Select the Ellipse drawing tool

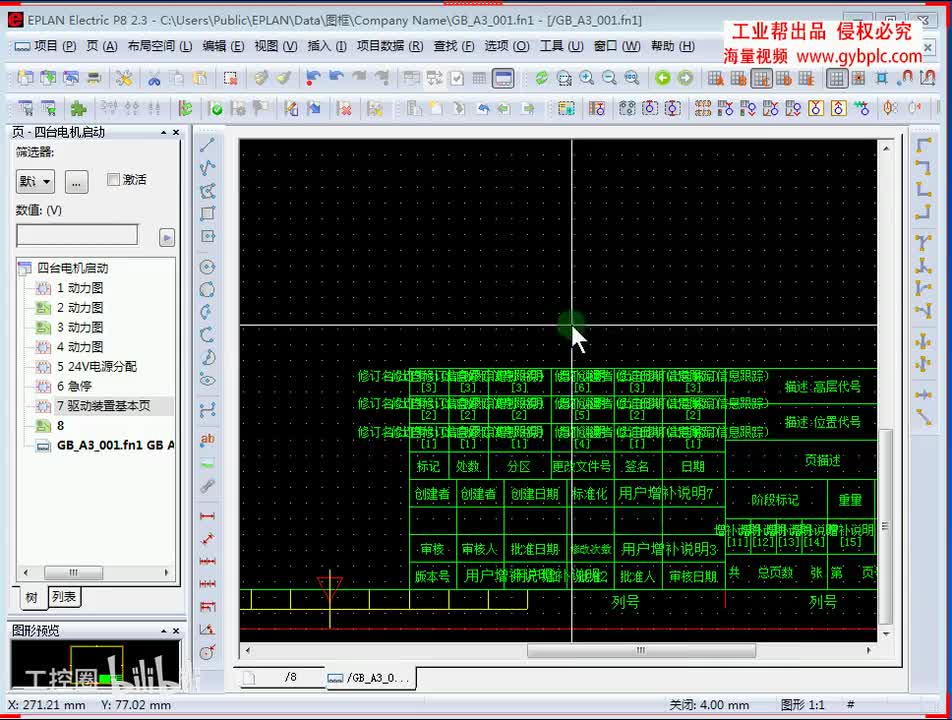(x=207, y=381)
